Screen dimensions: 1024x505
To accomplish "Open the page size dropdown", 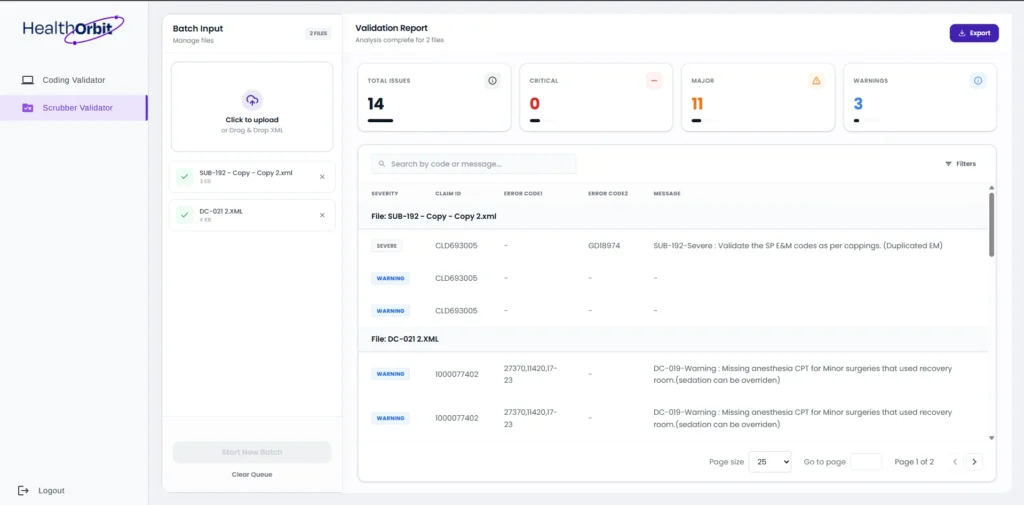I will [x=769, y=462].
